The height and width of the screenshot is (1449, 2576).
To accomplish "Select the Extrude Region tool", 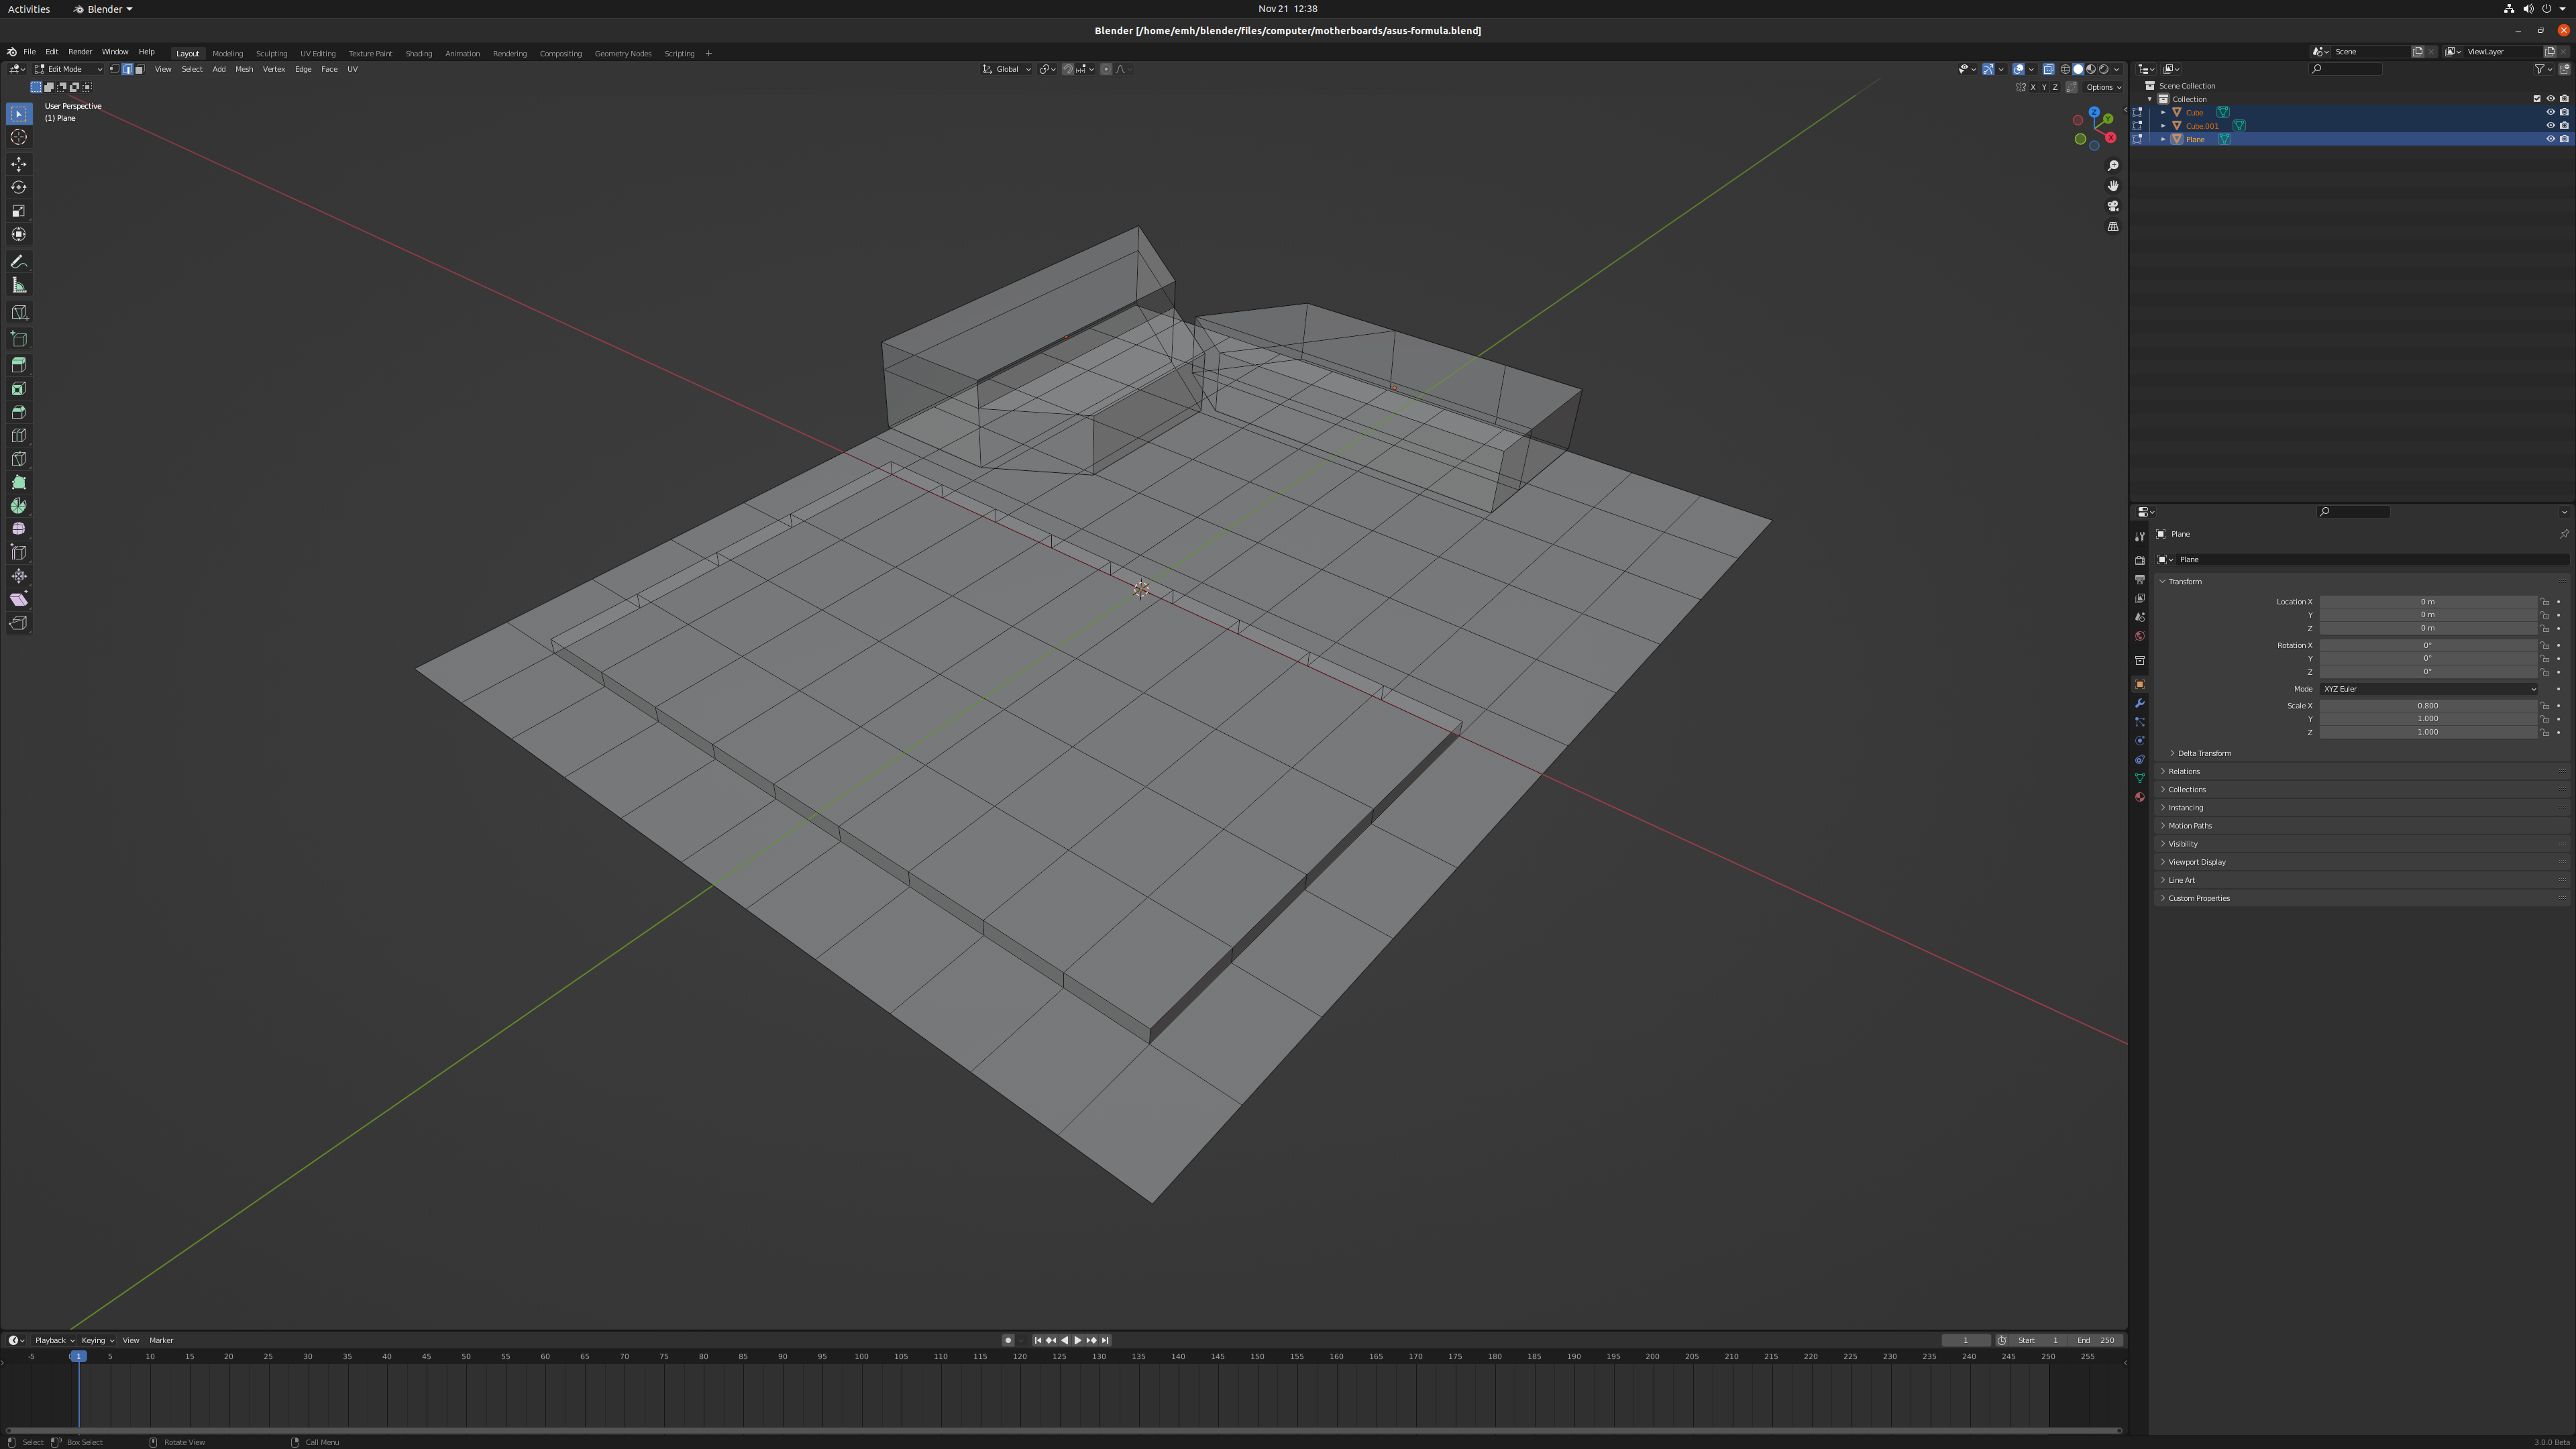I will 19,365.
